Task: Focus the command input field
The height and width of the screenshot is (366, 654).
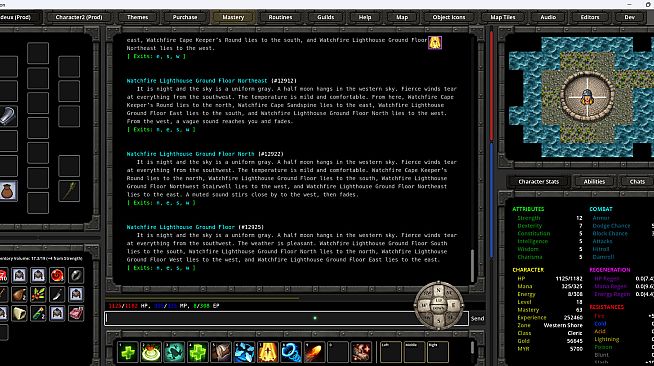Action: pos(286,318)
